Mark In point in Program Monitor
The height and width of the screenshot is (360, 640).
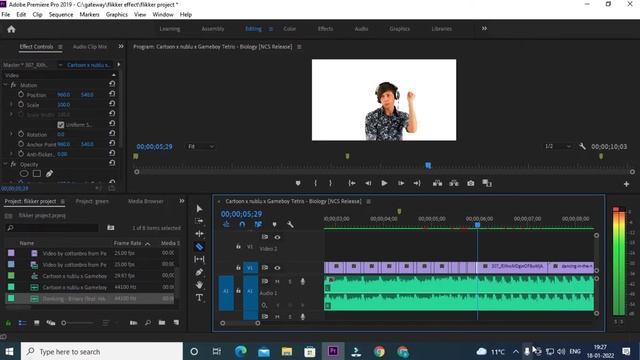(x=316, y=183)
